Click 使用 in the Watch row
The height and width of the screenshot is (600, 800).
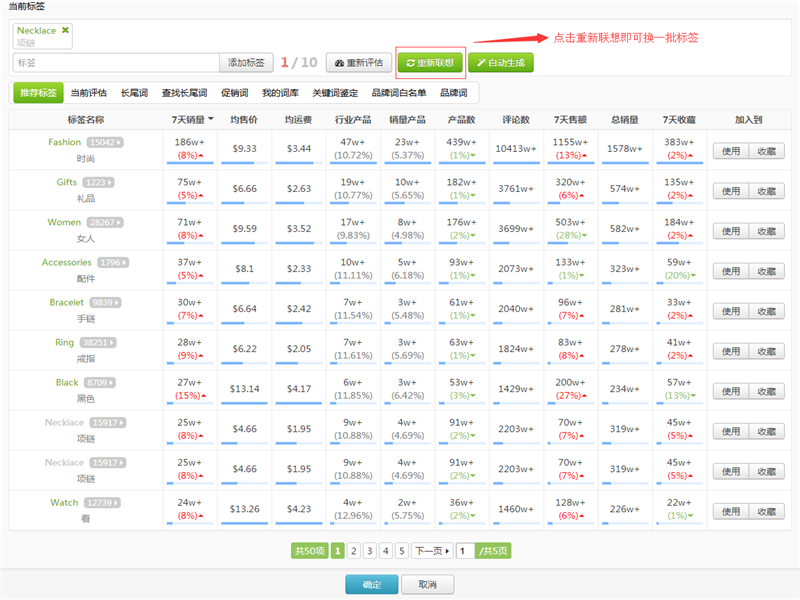[731, 512]
